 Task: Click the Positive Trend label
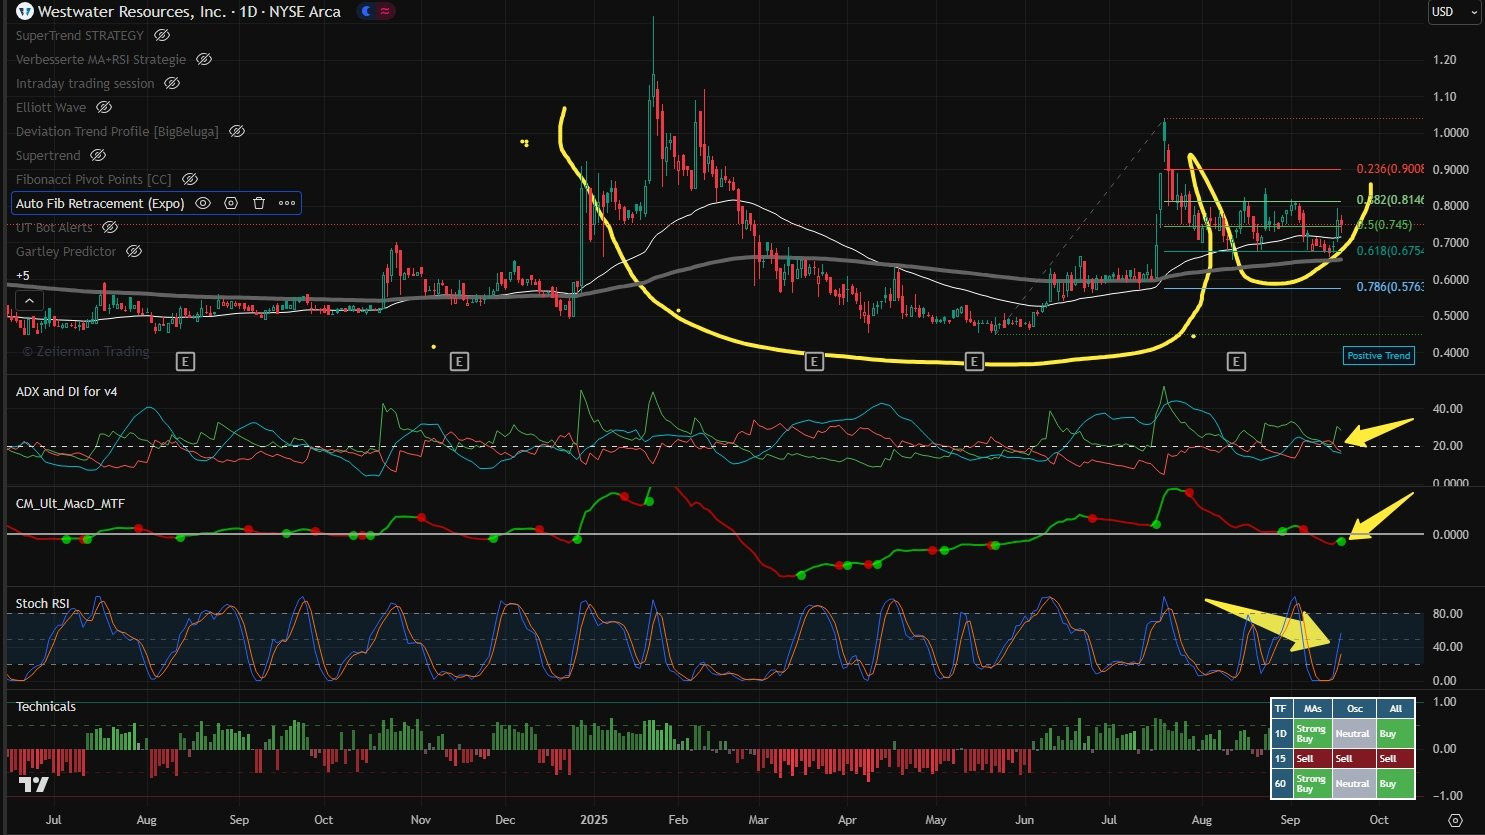(x=1378, y=355)
